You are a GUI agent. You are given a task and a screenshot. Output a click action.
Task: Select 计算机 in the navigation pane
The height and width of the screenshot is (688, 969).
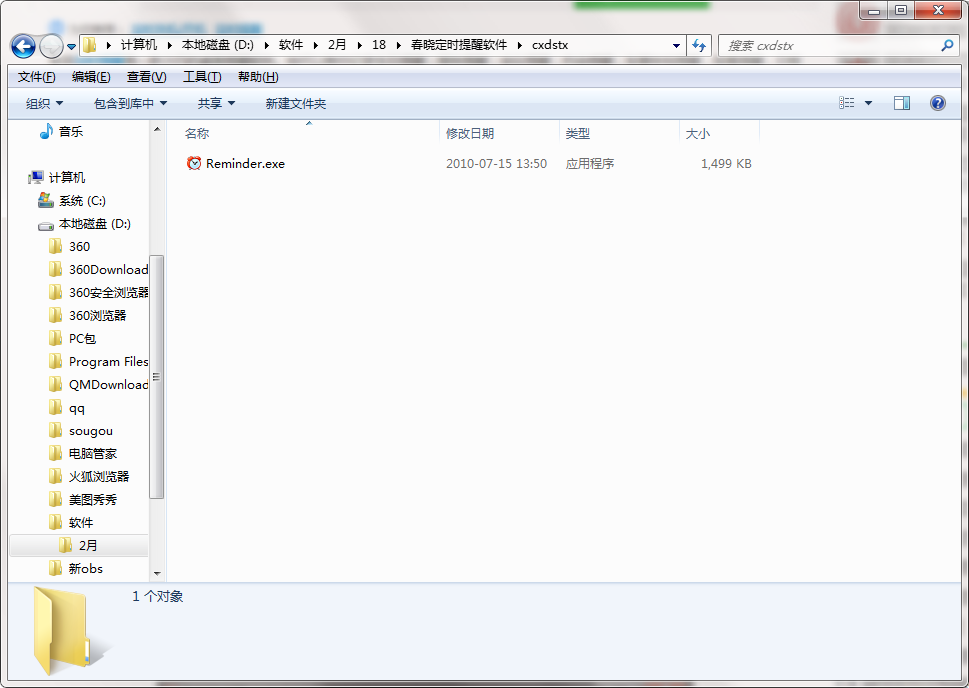67,177
